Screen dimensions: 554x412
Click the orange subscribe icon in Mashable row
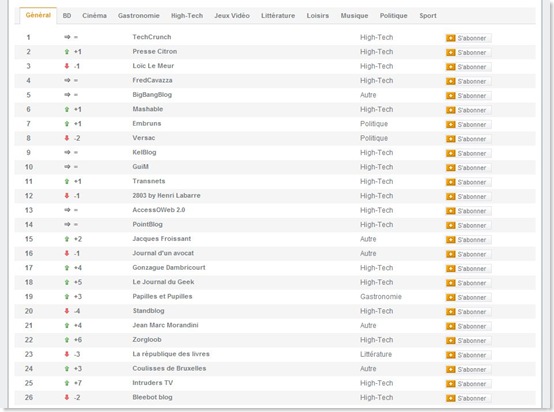pos(450,110)
